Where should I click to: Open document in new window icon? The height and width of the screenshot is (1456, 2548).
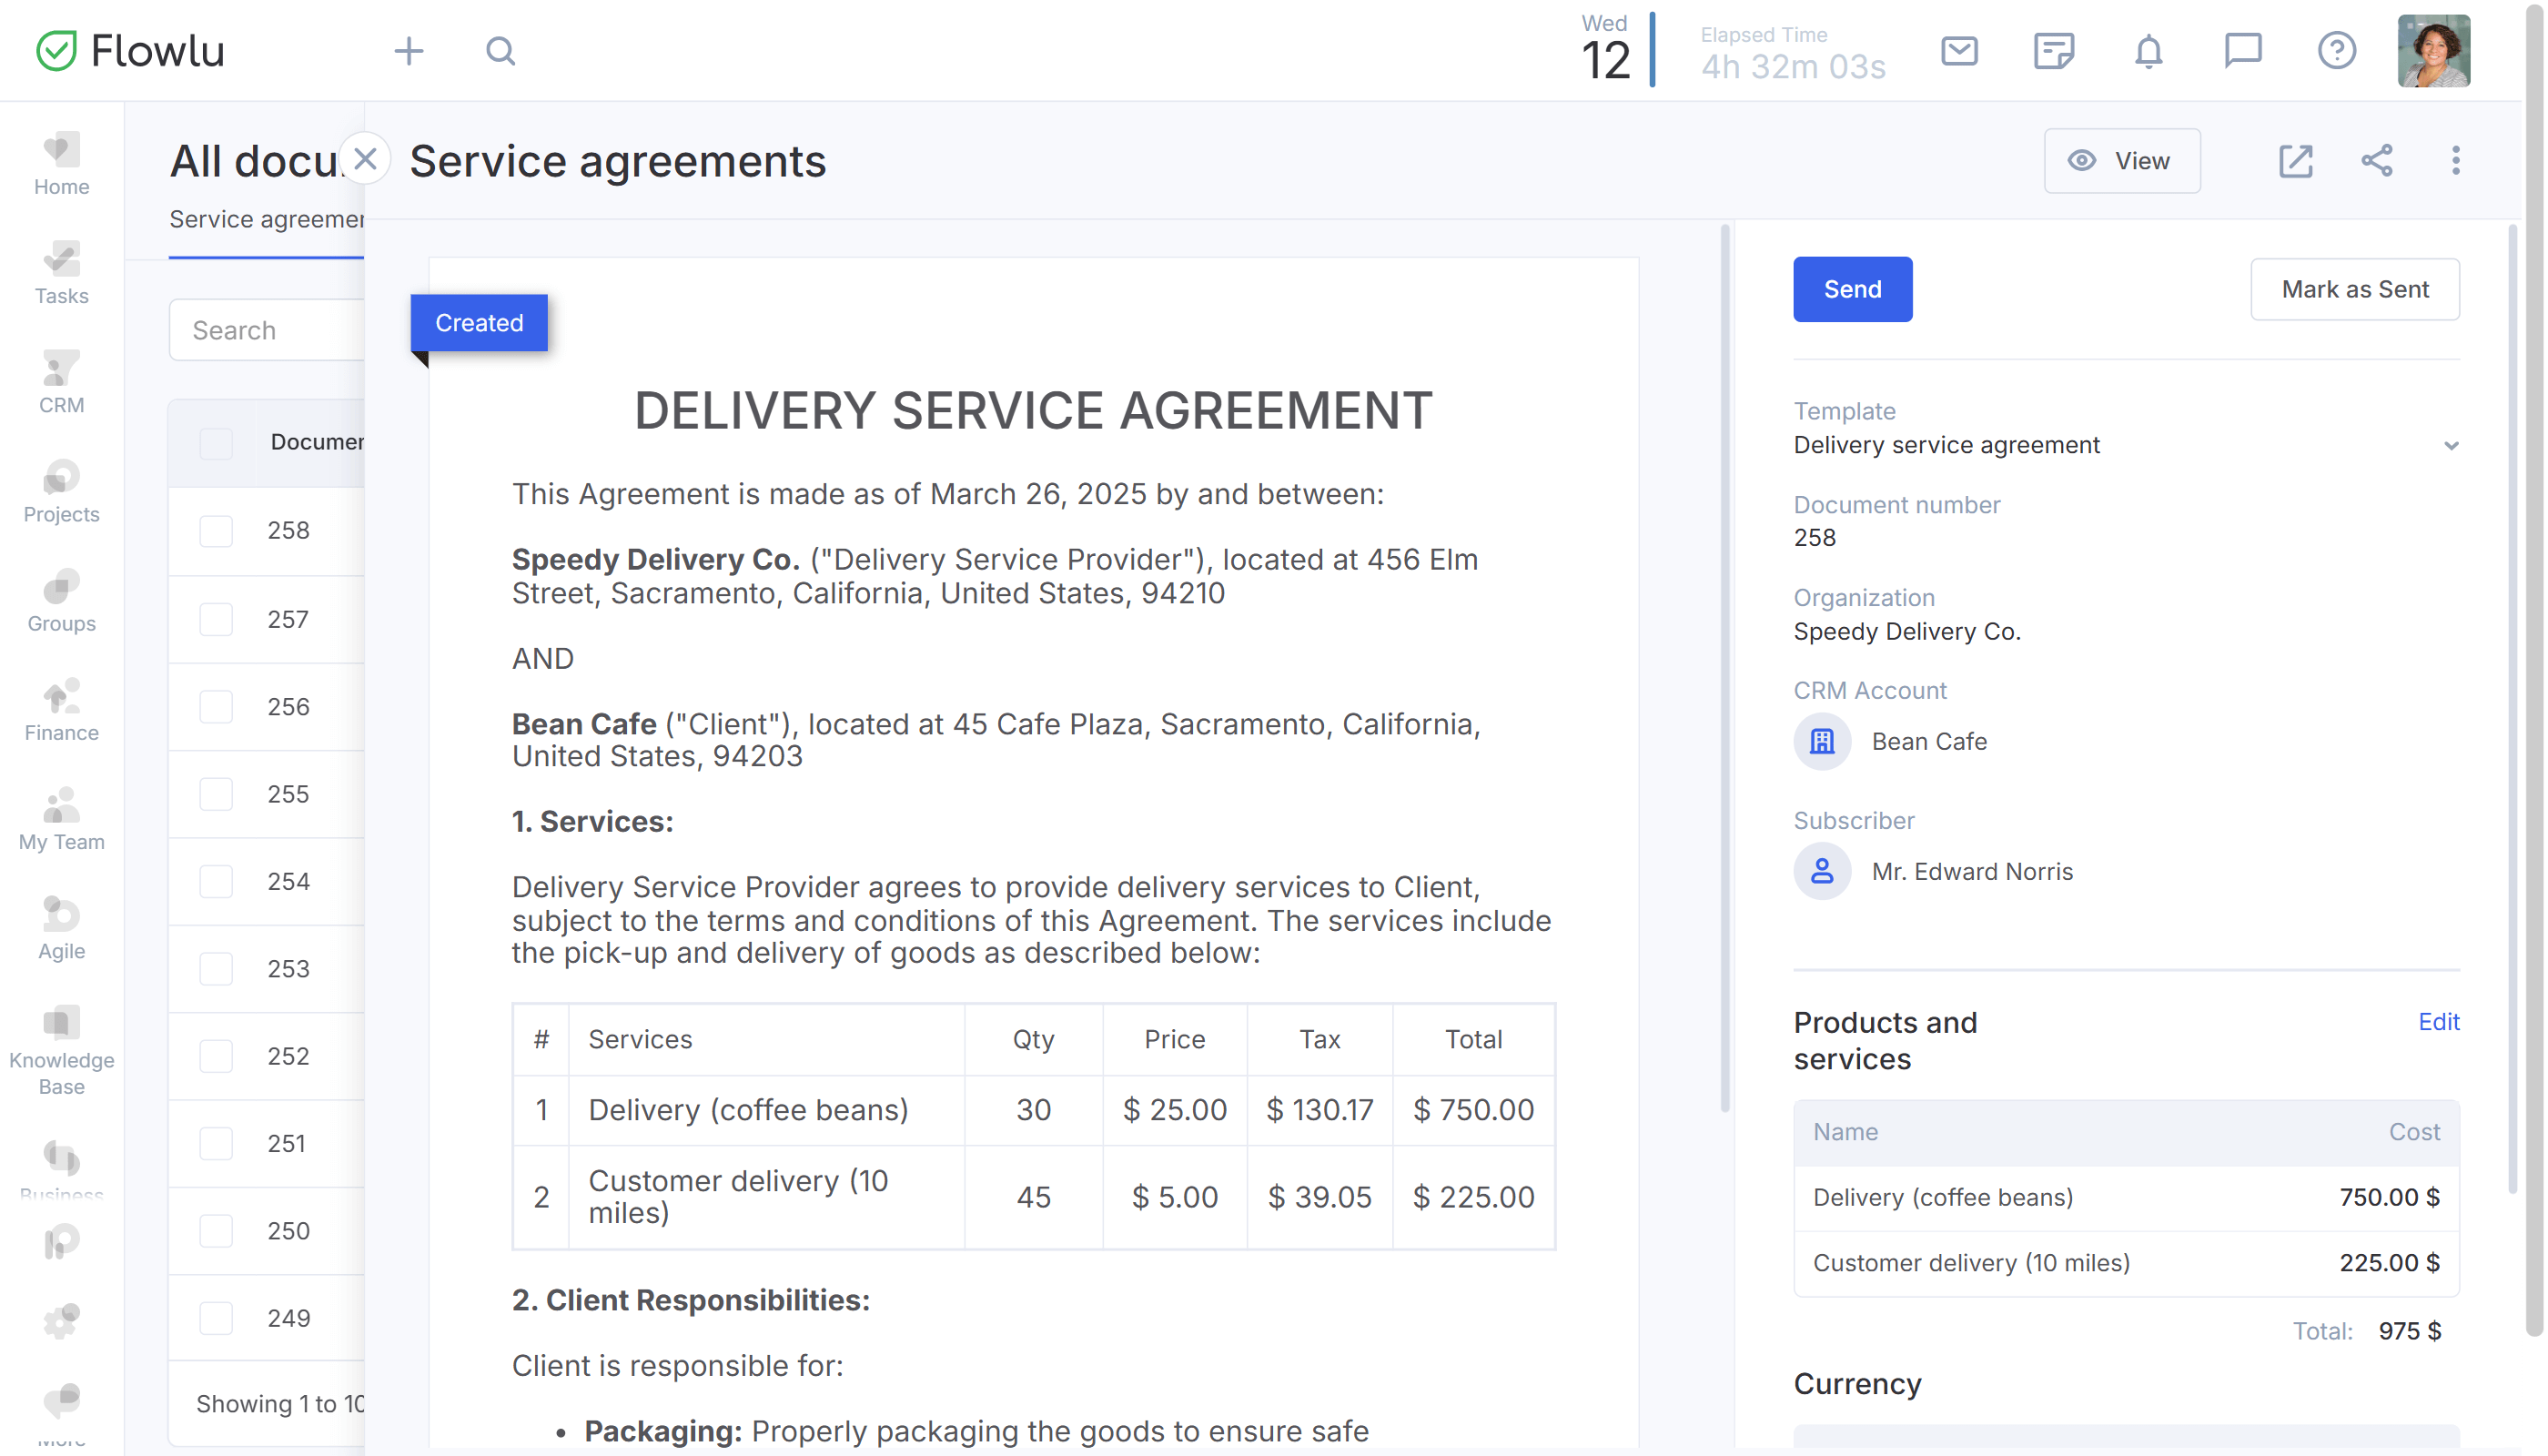pos(2295,160)
